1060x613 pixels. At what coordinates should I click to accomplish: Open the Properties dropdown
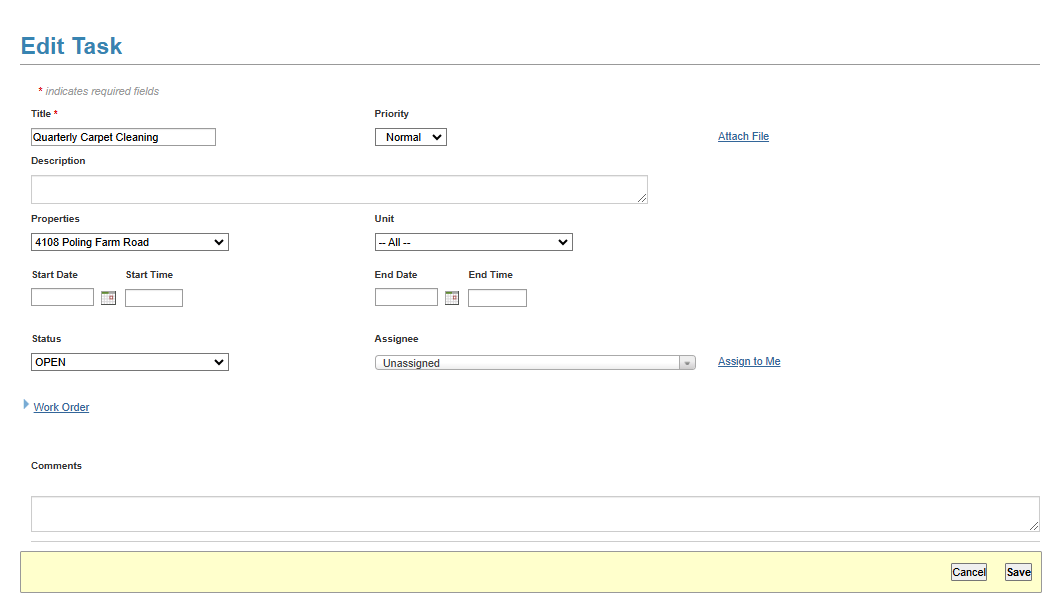click(130, 242)
